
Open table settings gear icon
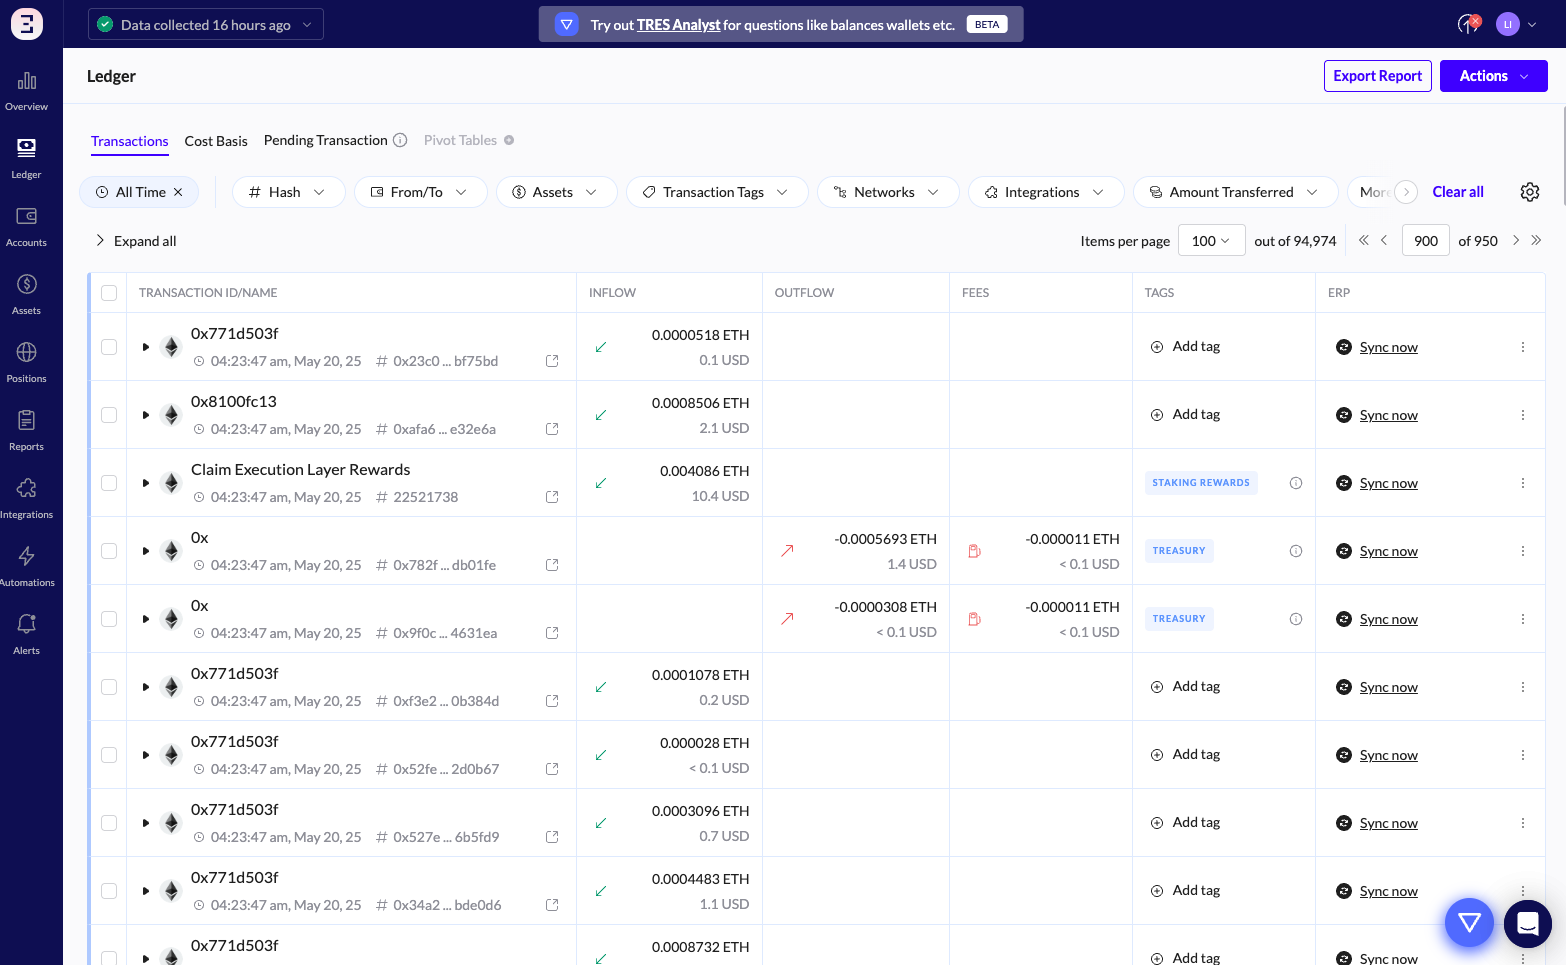[x=1530, y=192]
